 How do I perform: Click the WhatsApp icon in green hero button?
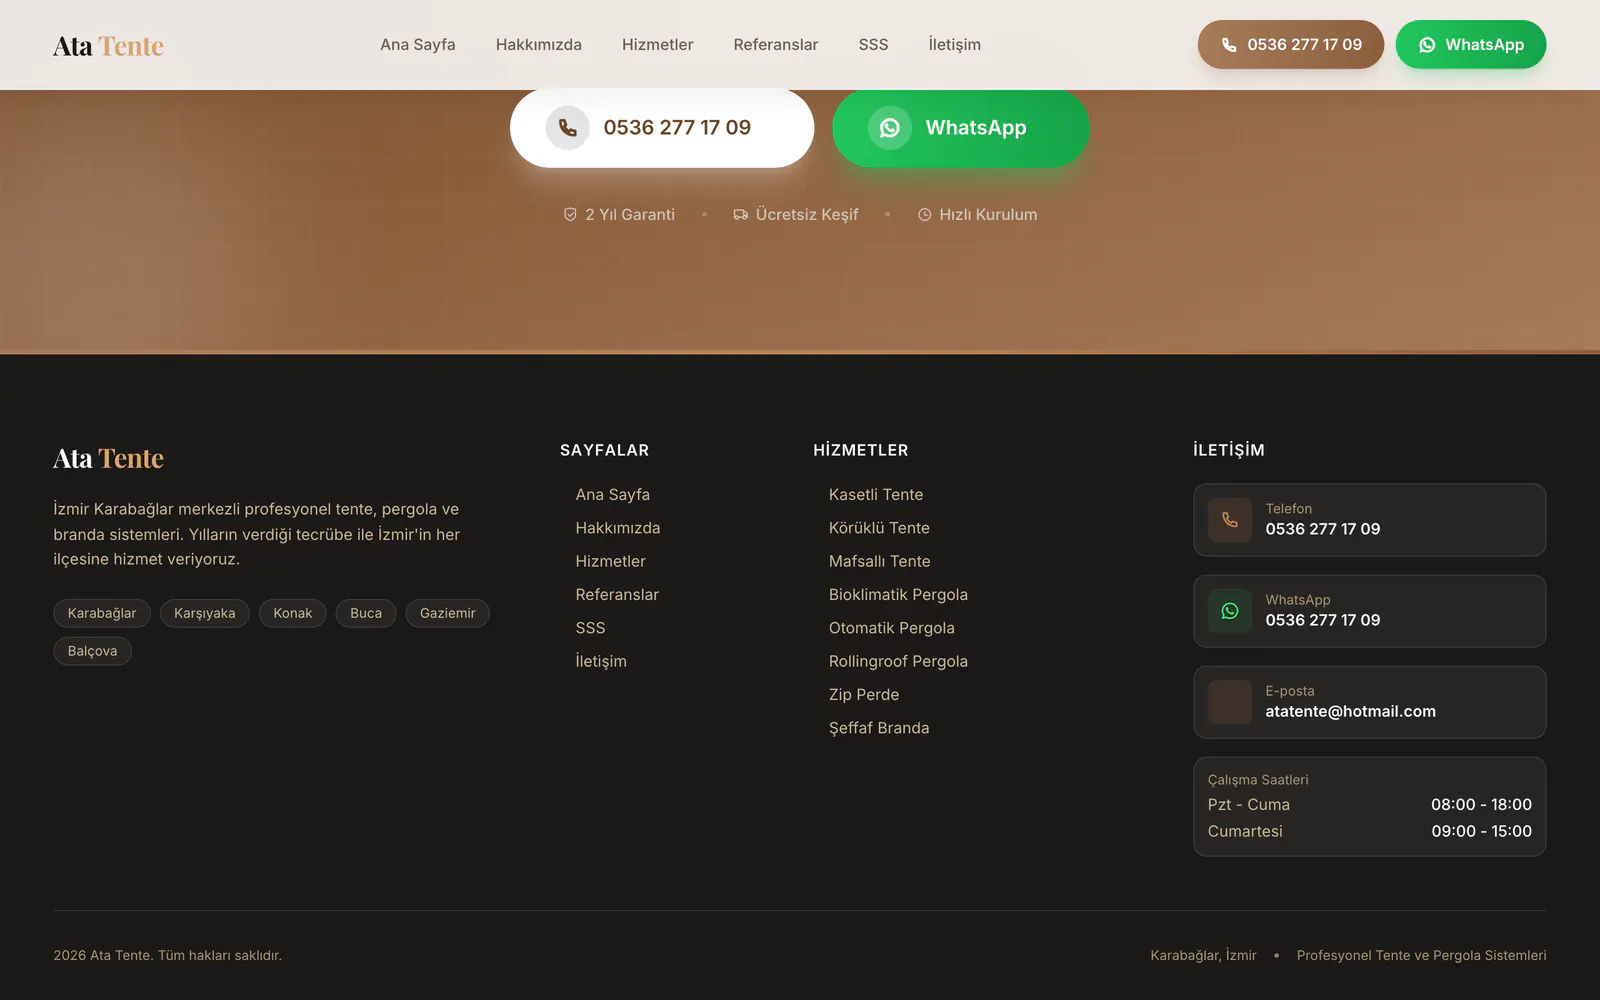pyautogui.click(x=889, y=128)
